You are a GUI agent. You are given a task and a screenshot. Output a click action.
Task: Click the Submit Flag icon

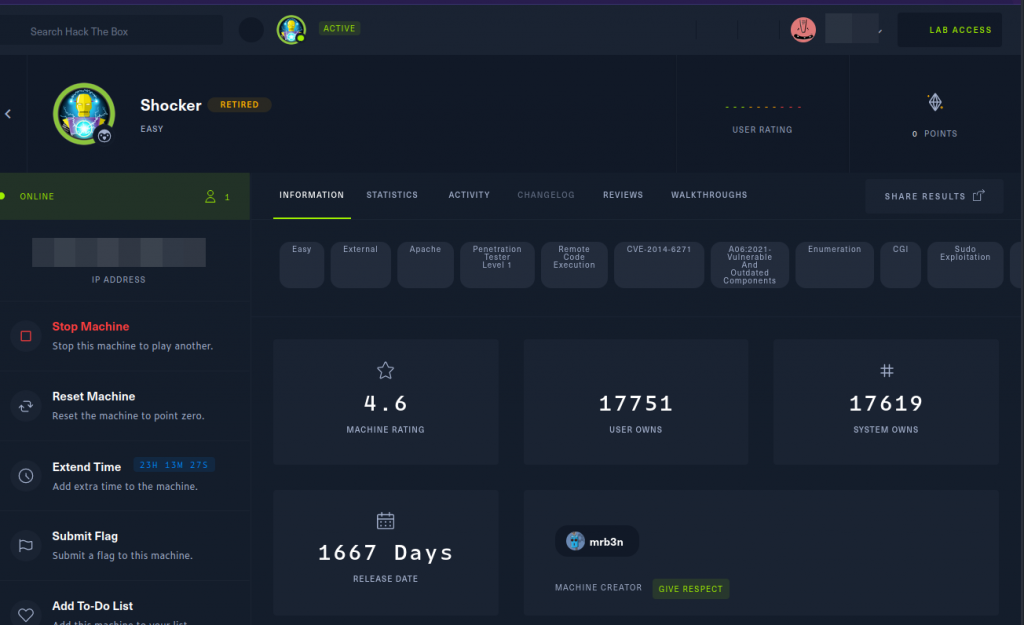(26, 546)
